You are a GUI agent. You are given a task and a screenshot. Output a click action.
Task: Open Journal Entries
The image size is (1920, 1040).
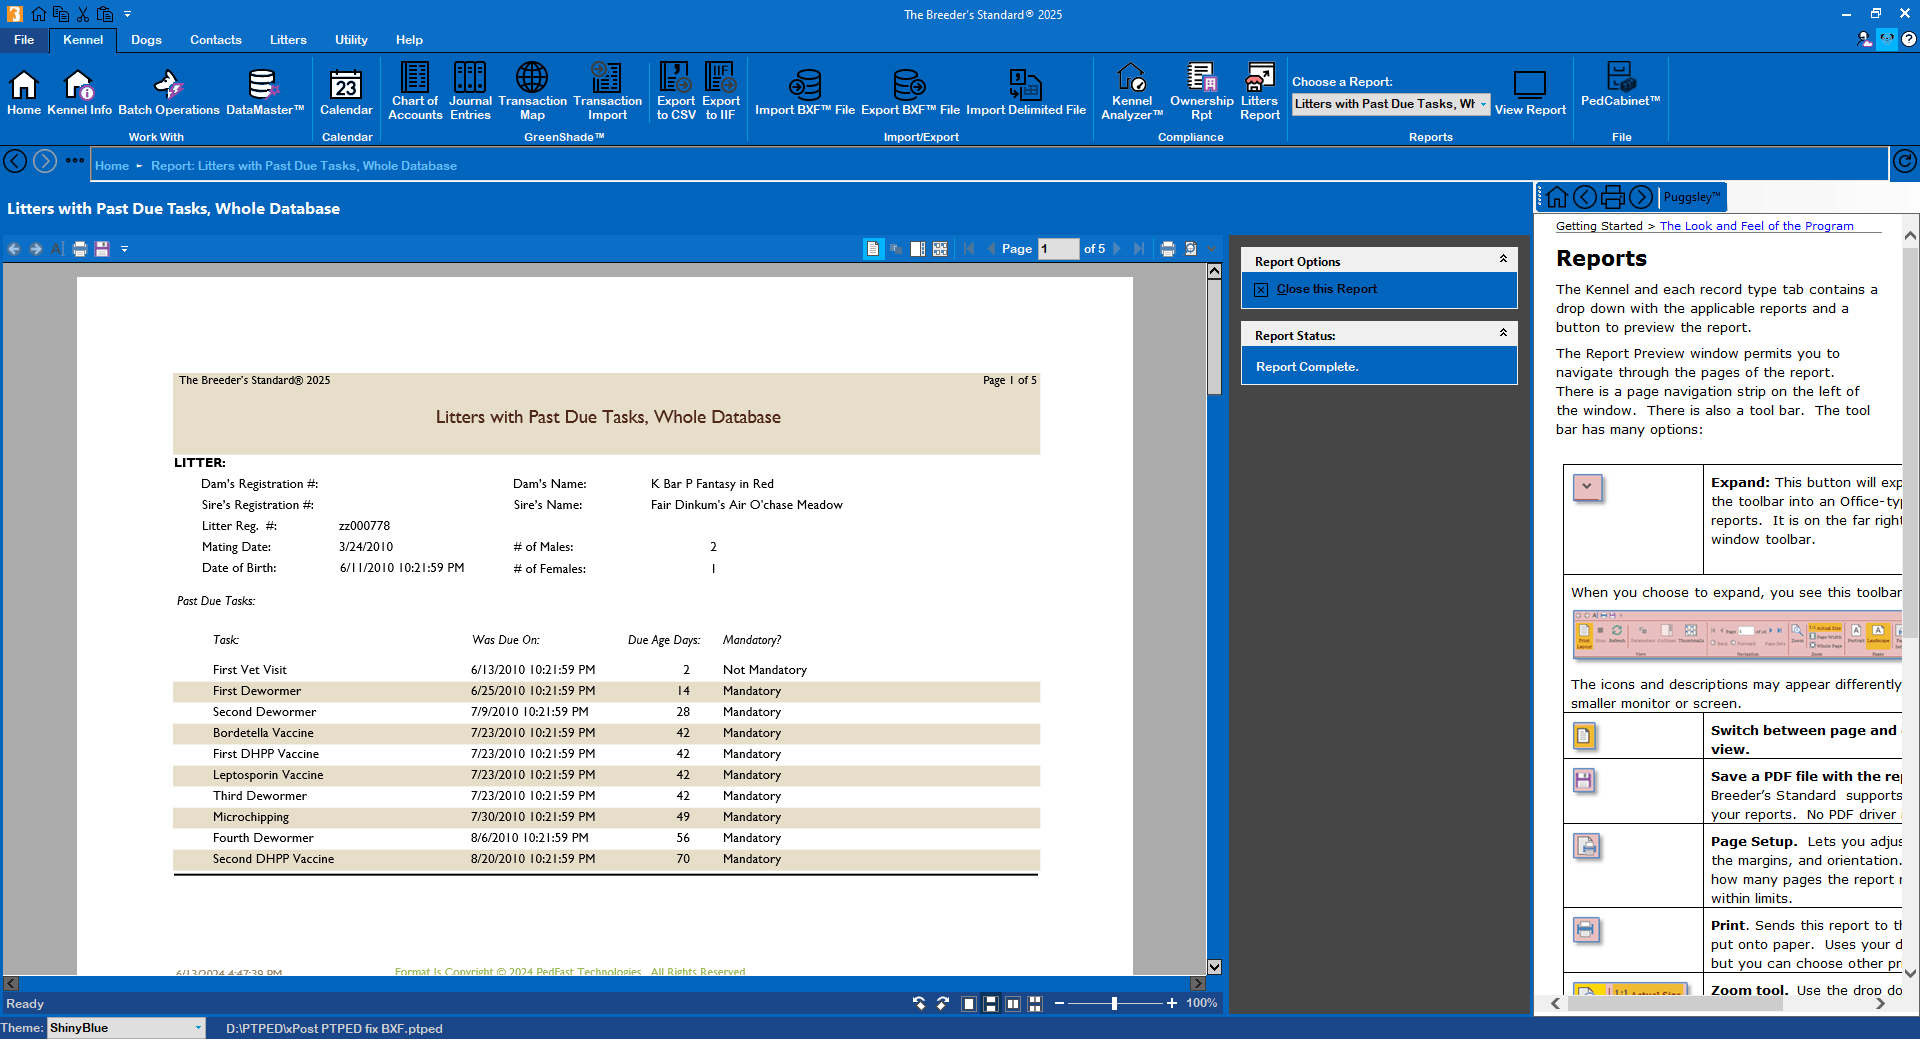point(470,90)
